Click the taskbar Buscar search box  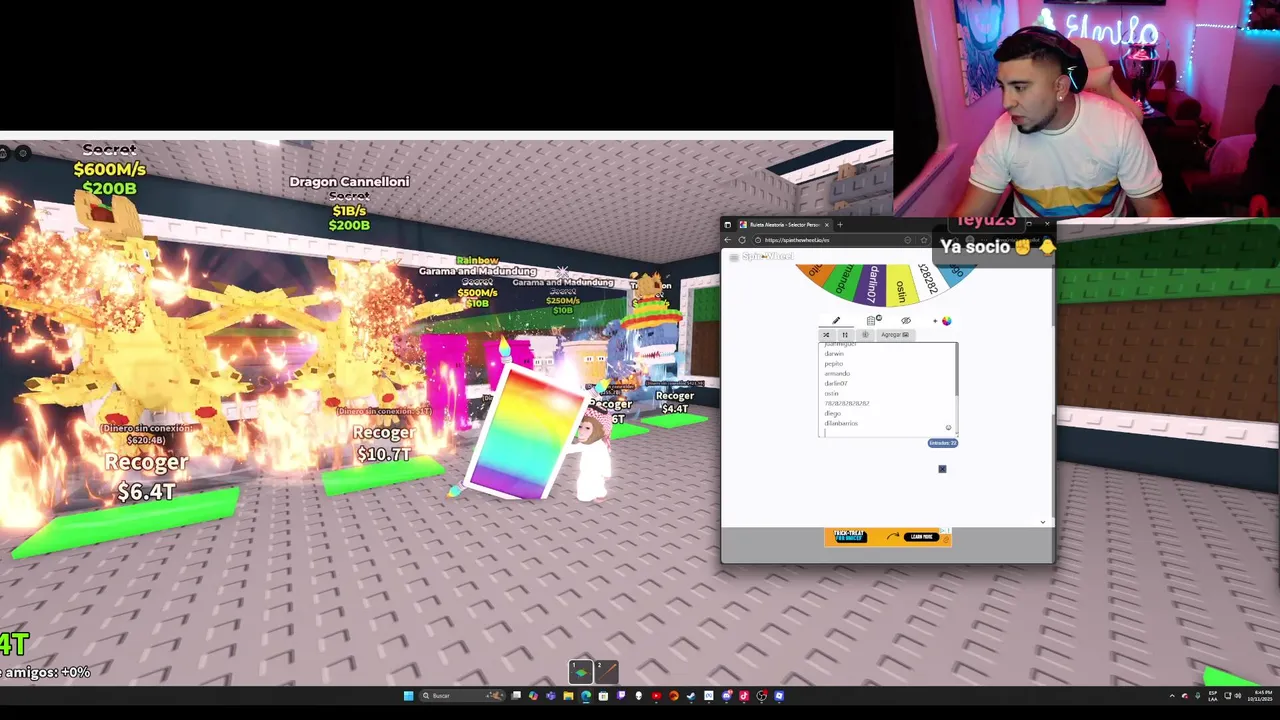pyautogui.click(x=462, y=696)
